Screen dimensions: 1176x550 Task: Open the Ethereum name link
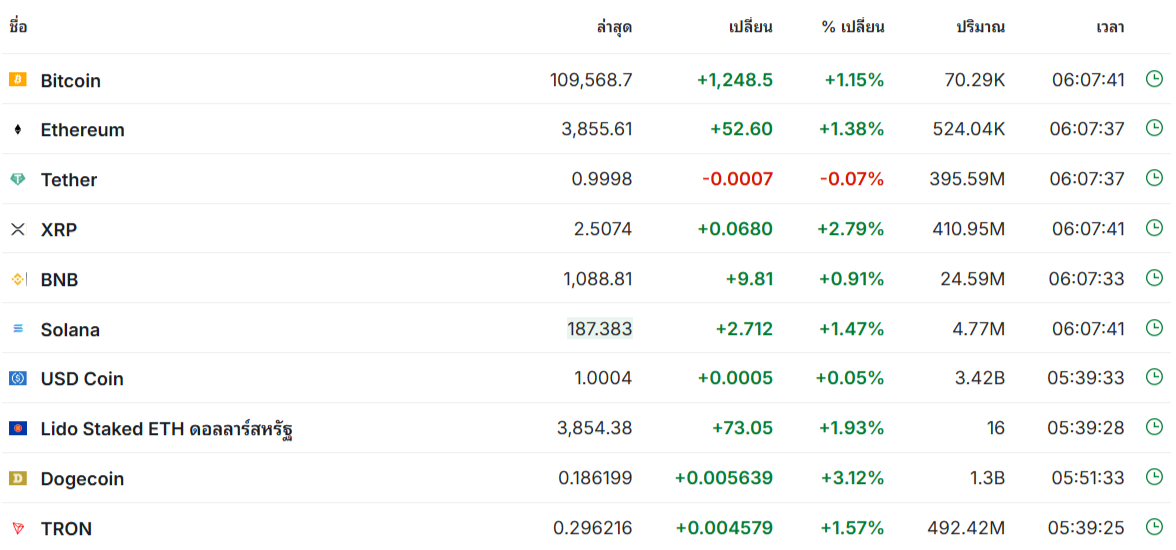pyautogui.click(x=82, y=130)
